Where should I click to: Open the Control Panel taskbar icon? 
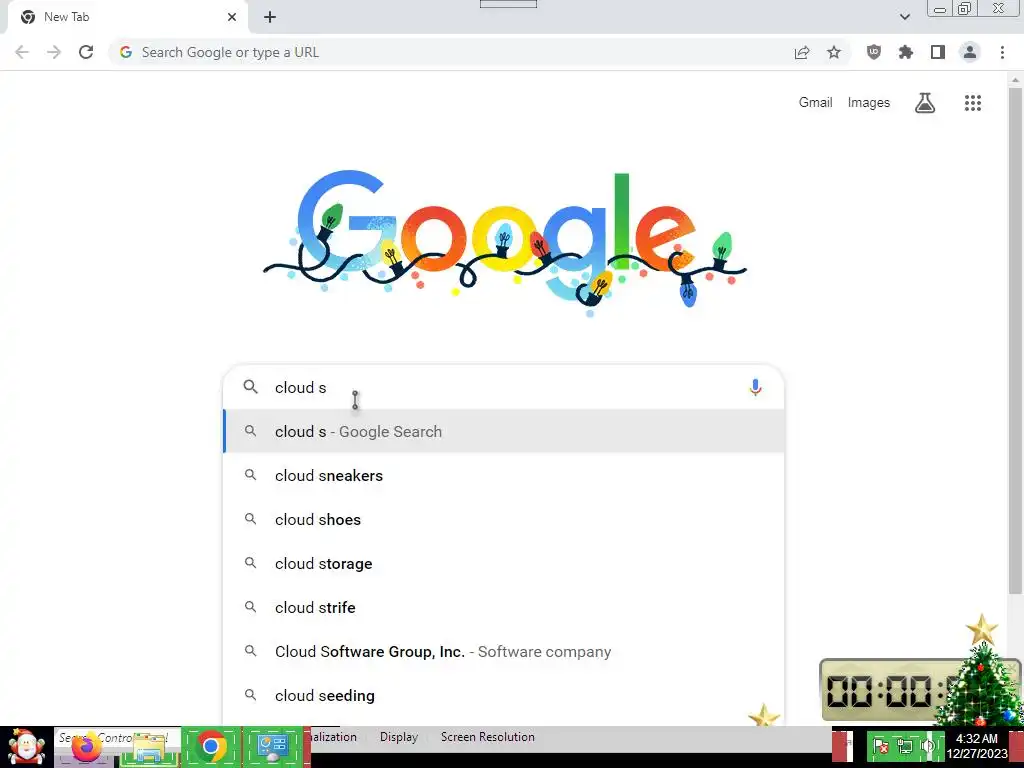(273, 747)
